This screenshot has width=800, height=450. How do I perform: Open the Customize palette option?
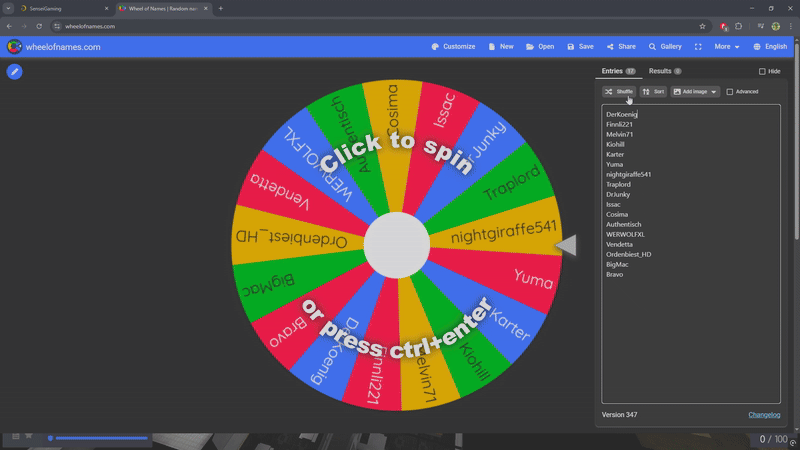pyautogui.click(x=453, y=46)
